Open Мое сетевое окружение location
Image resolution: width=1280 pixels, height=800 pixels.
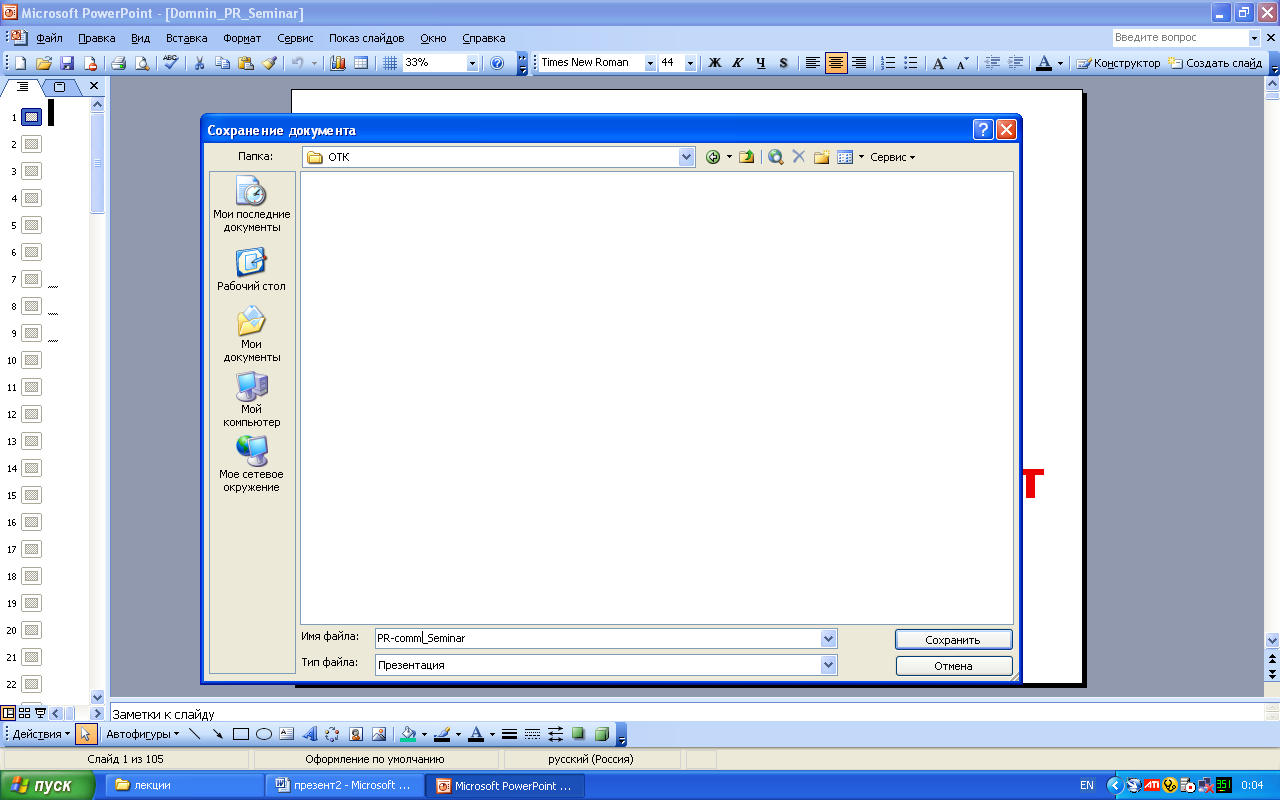(x=252, y=464)
